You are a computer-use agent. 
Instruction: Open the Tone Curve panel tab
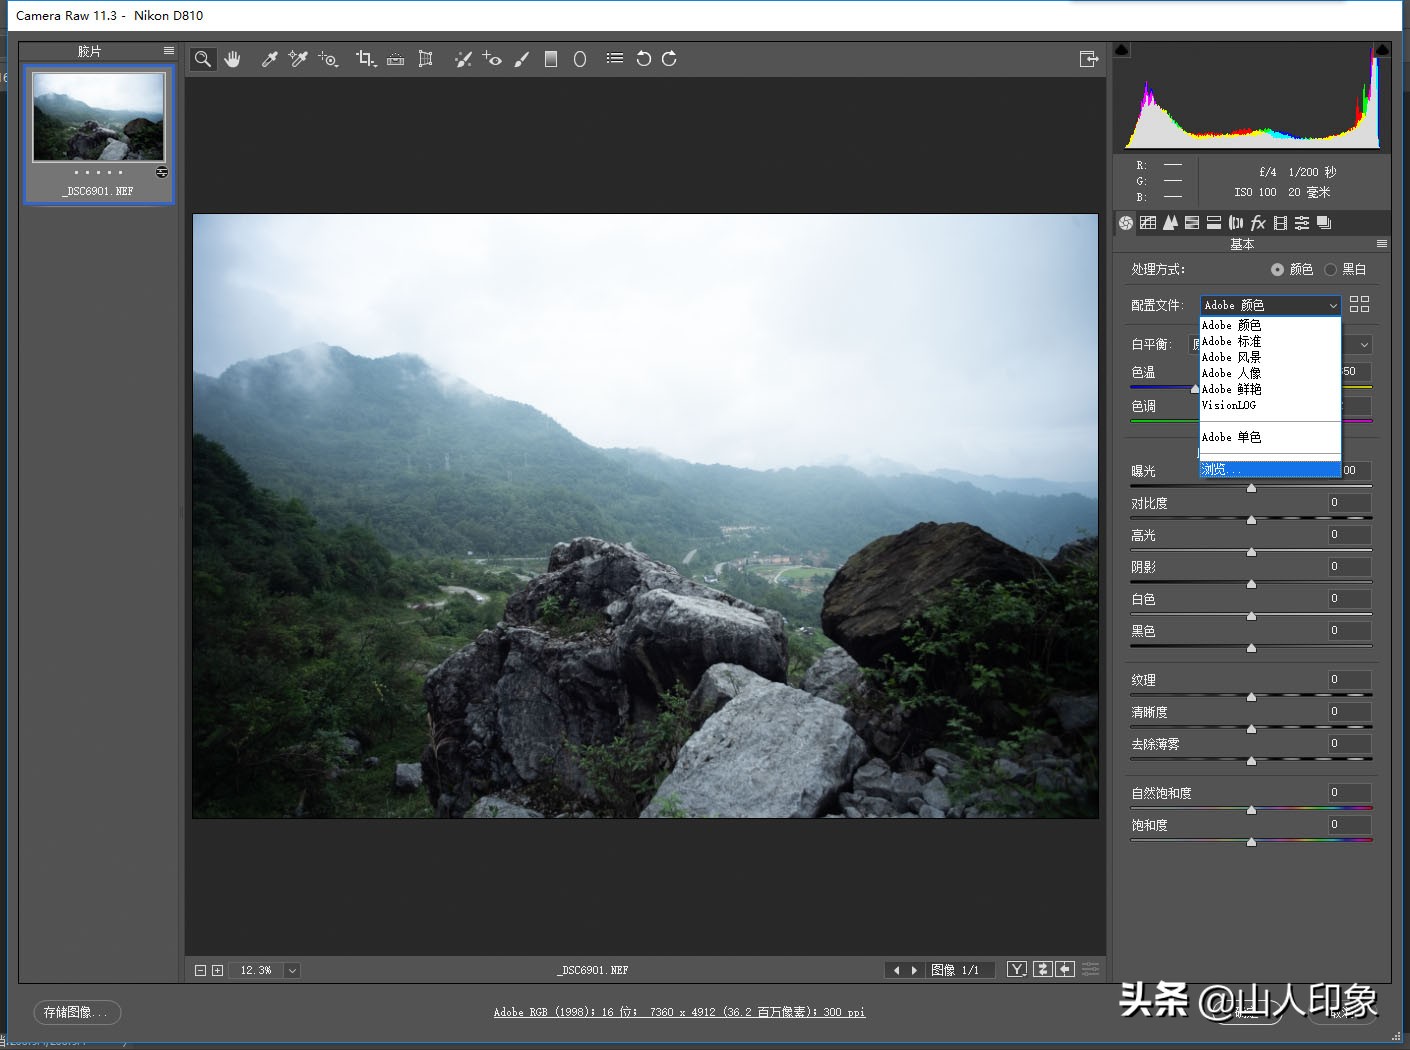pos(1148,223)
